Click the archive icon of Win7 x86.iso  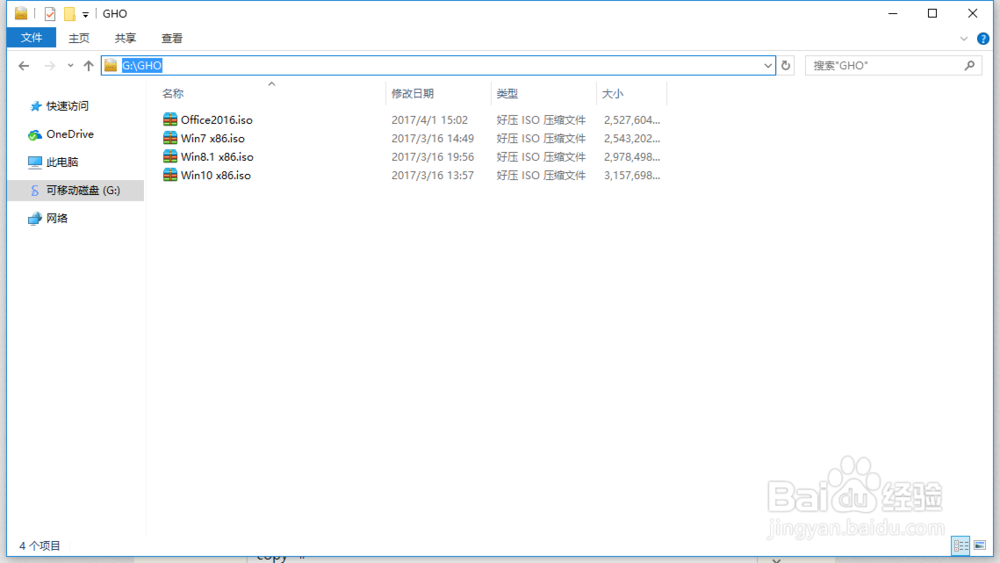click(x=170, y=138)
